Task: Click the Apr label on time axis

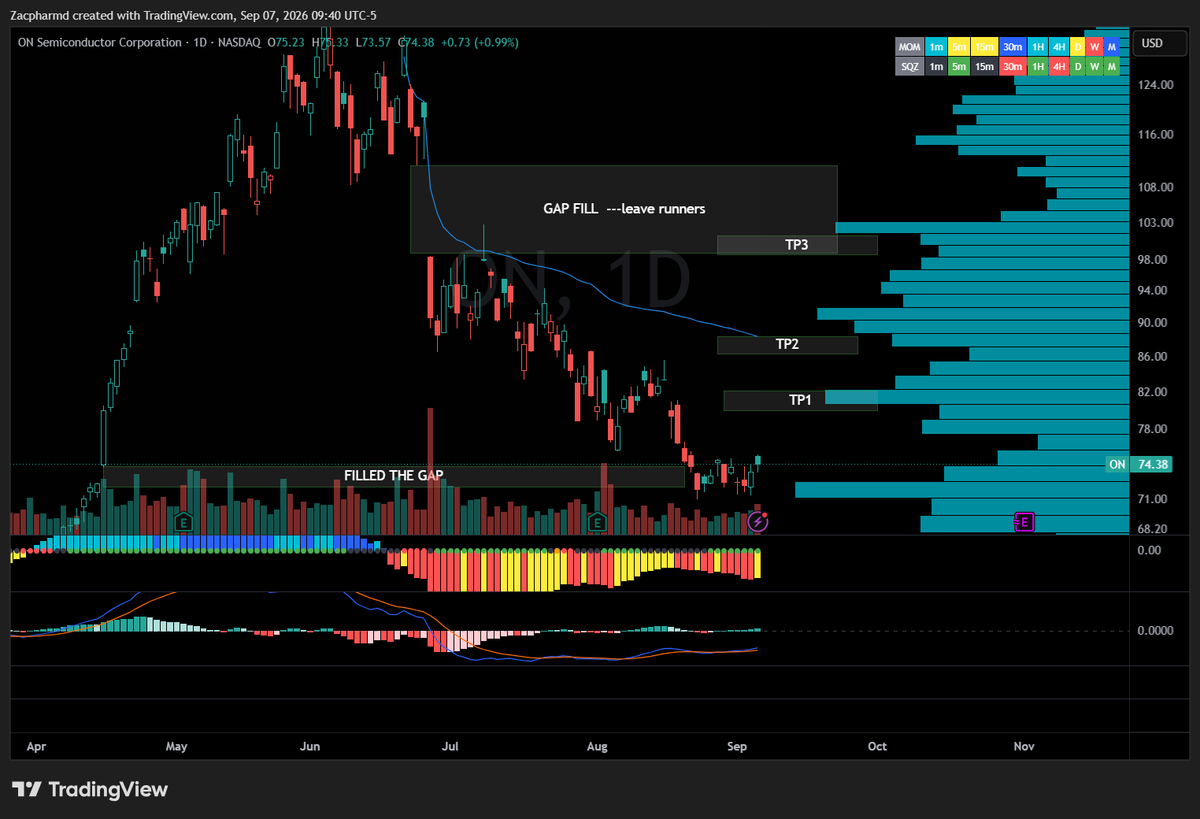Action: pos(36,746)
